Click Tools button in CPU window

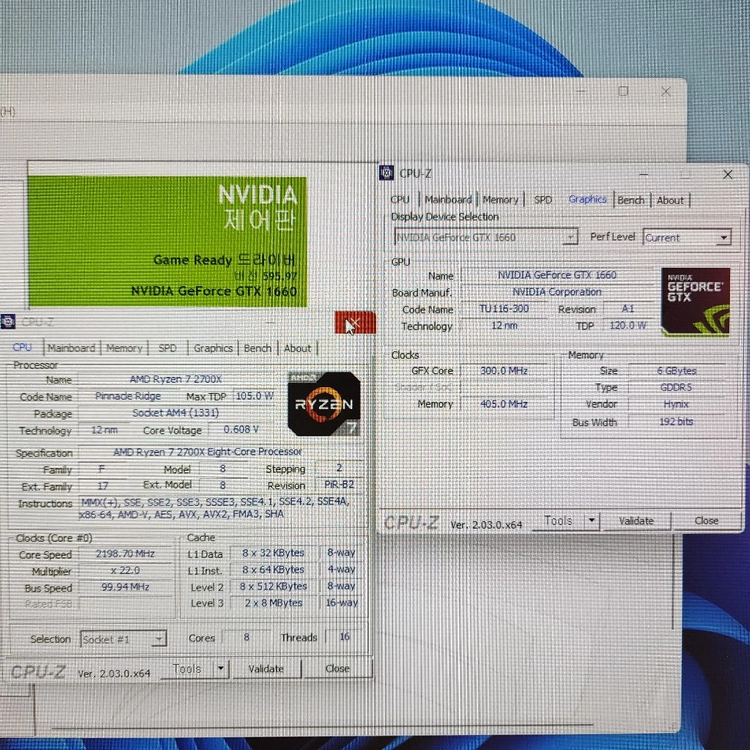187,668
